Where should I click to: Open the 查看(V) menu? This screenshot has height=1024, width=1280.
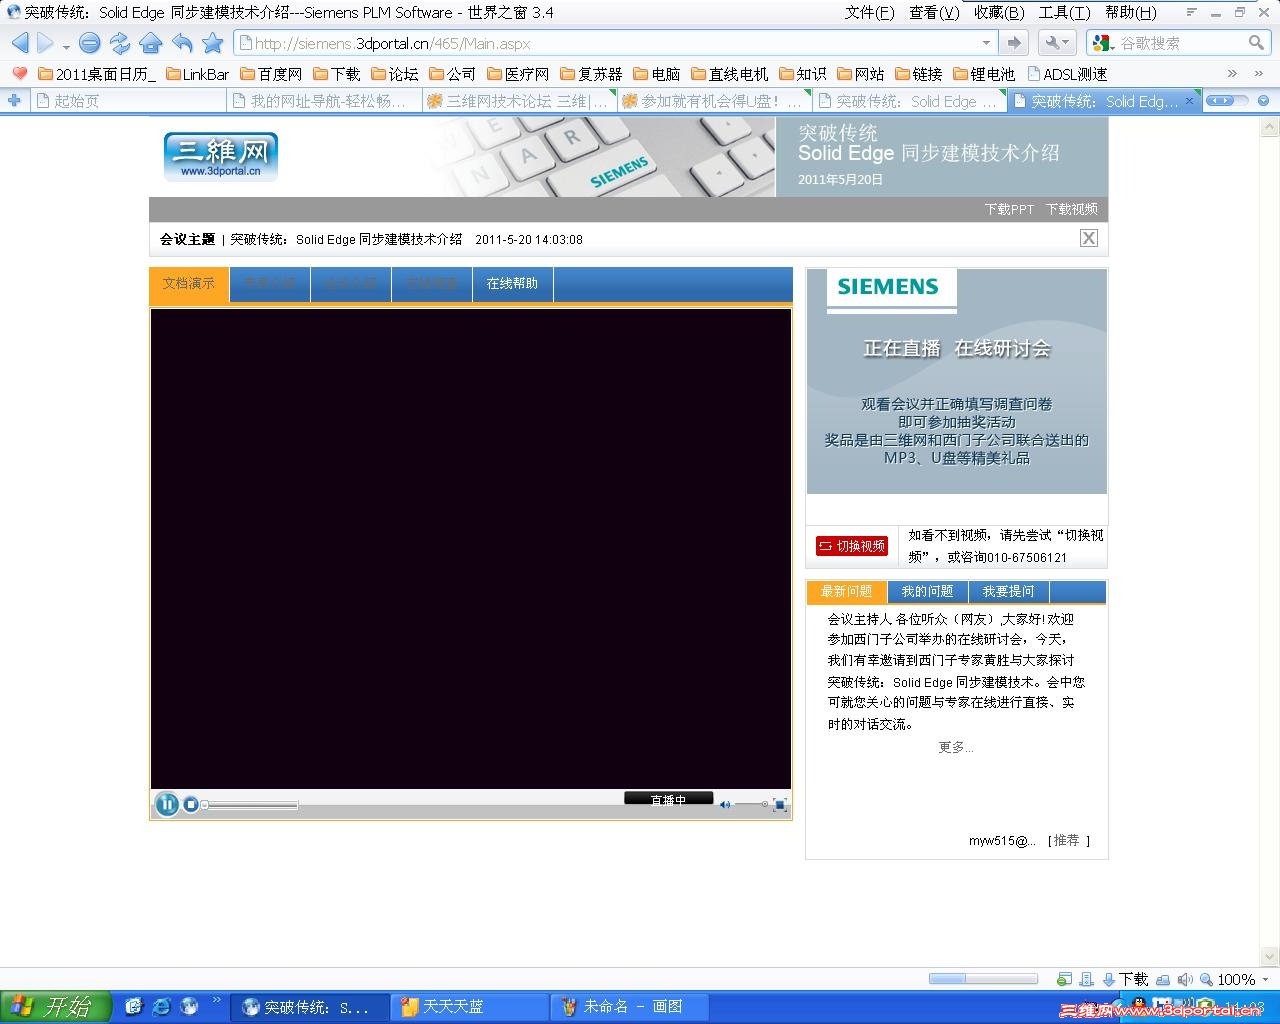tap(934, 12)
